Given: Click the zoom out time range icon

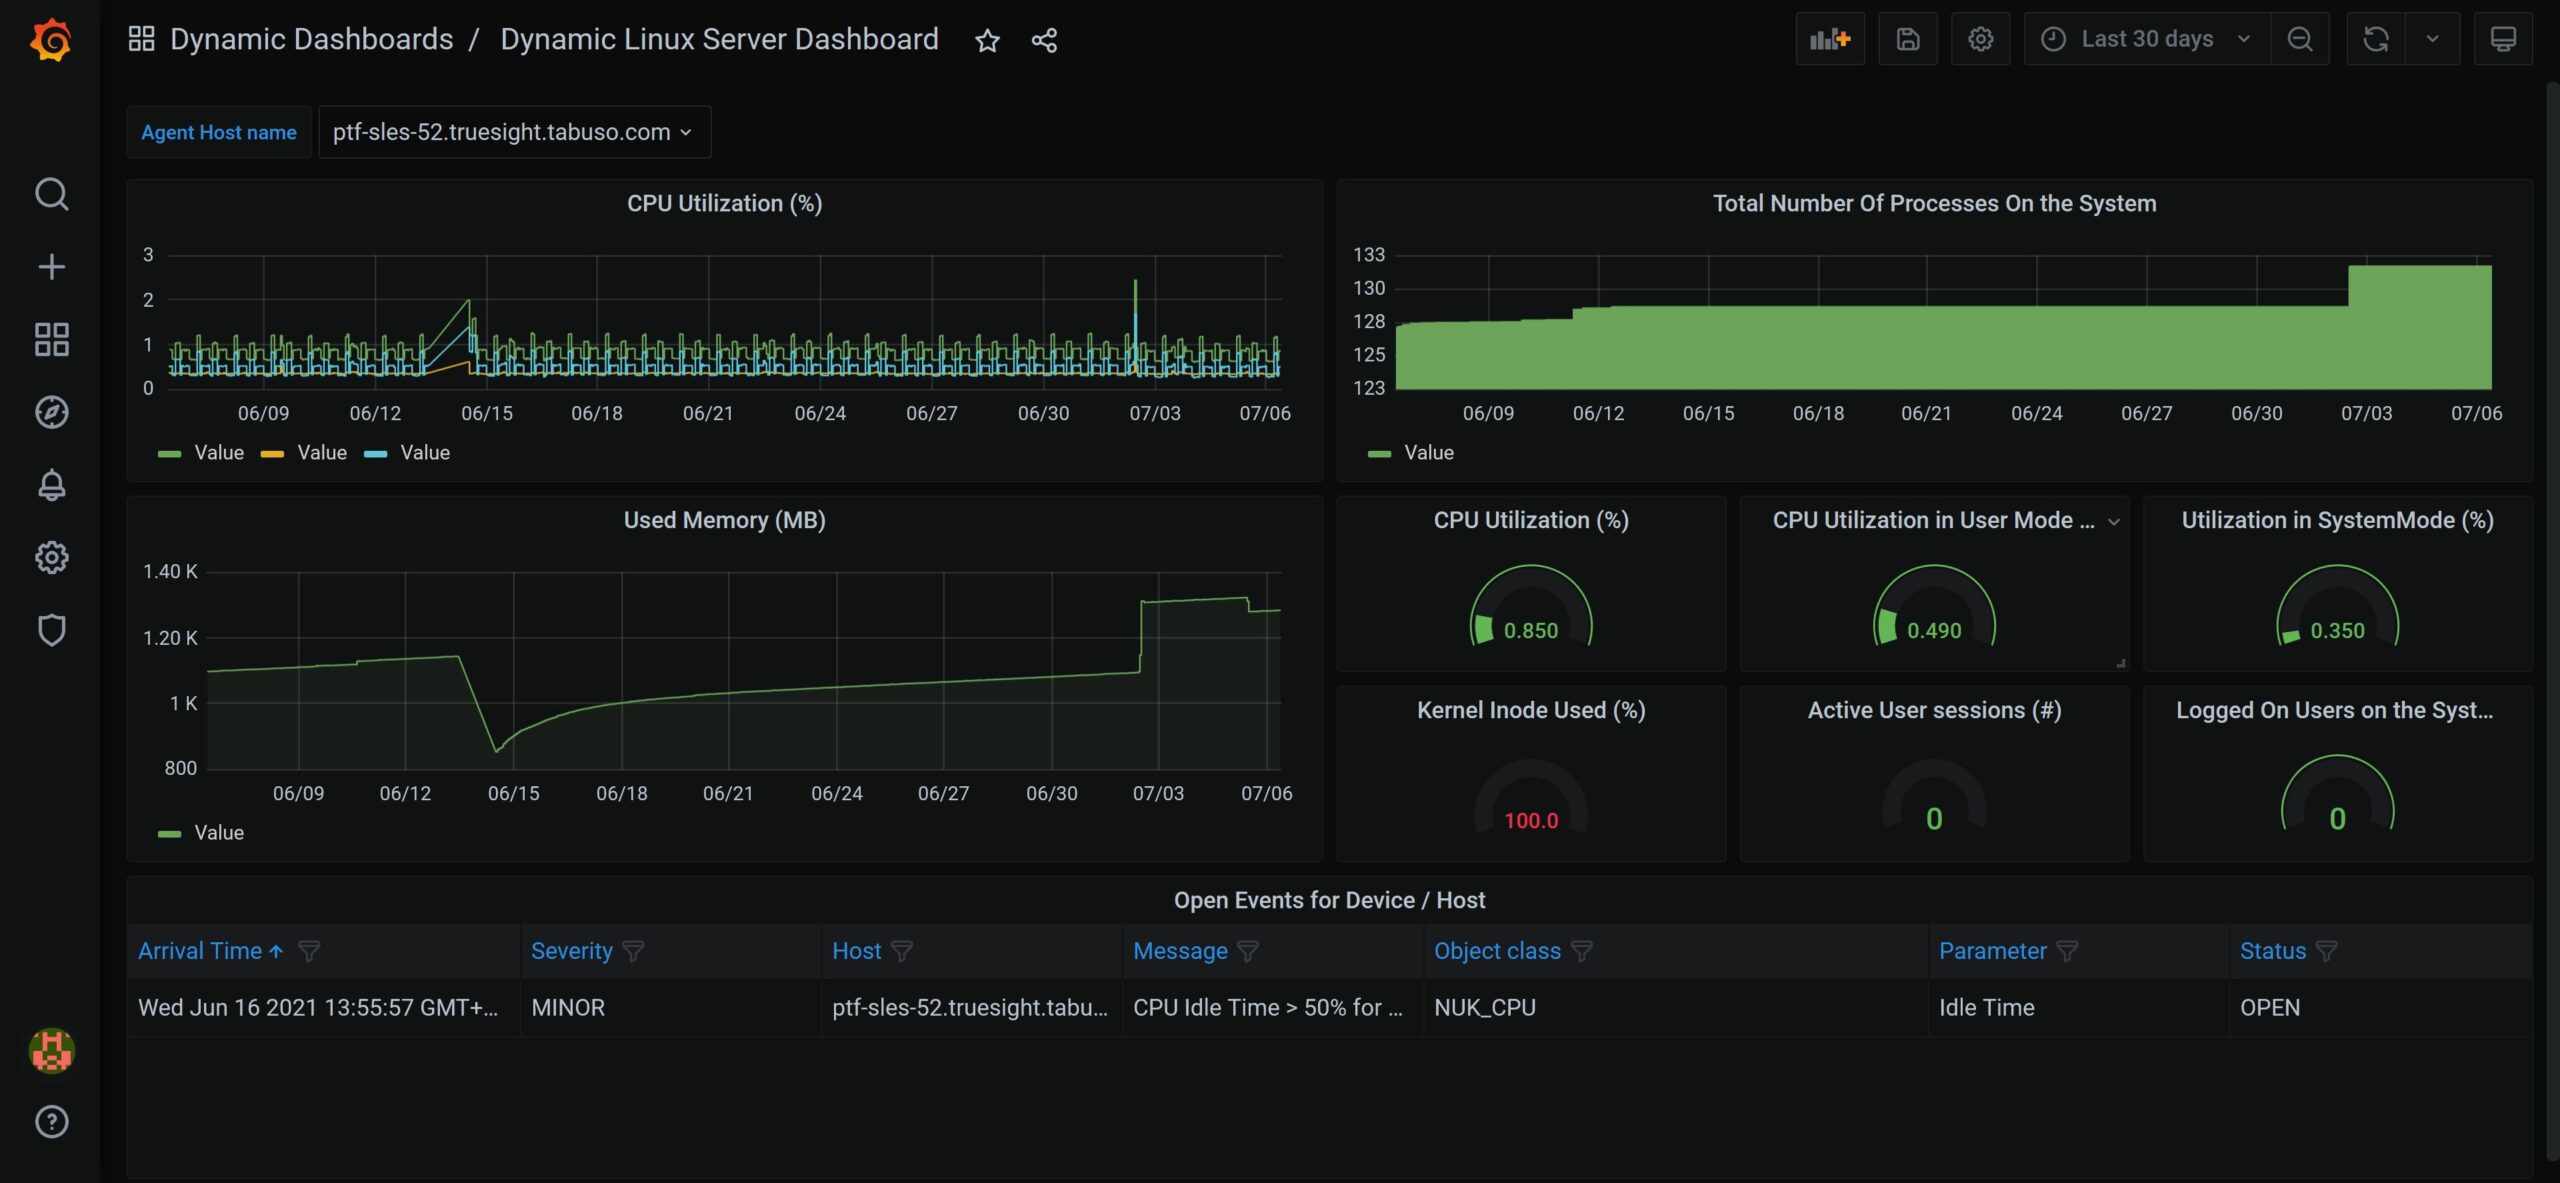Looking at the screenshot, I should click(2299, 39).
